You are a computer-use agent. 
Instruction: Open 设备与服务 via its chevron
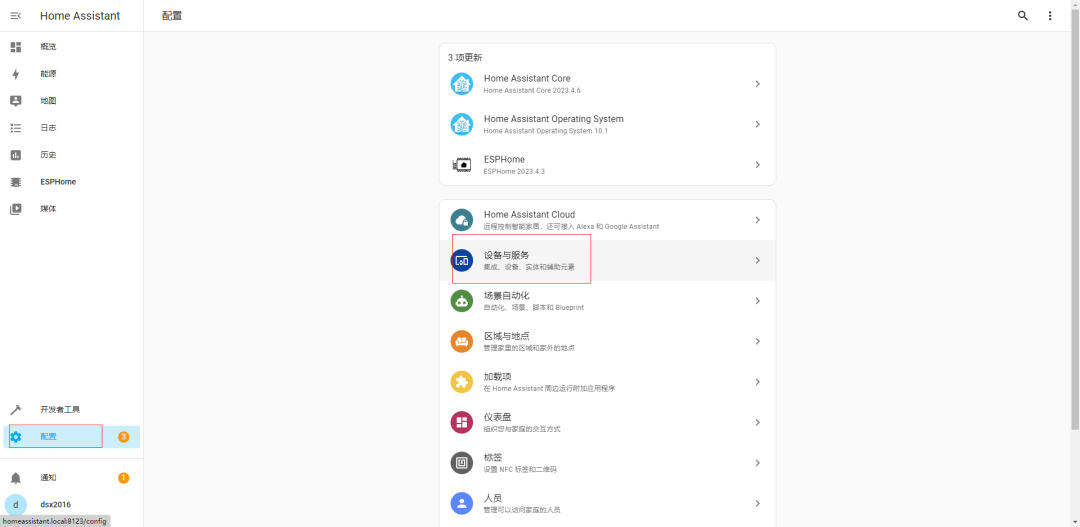(x=758, y=260)
